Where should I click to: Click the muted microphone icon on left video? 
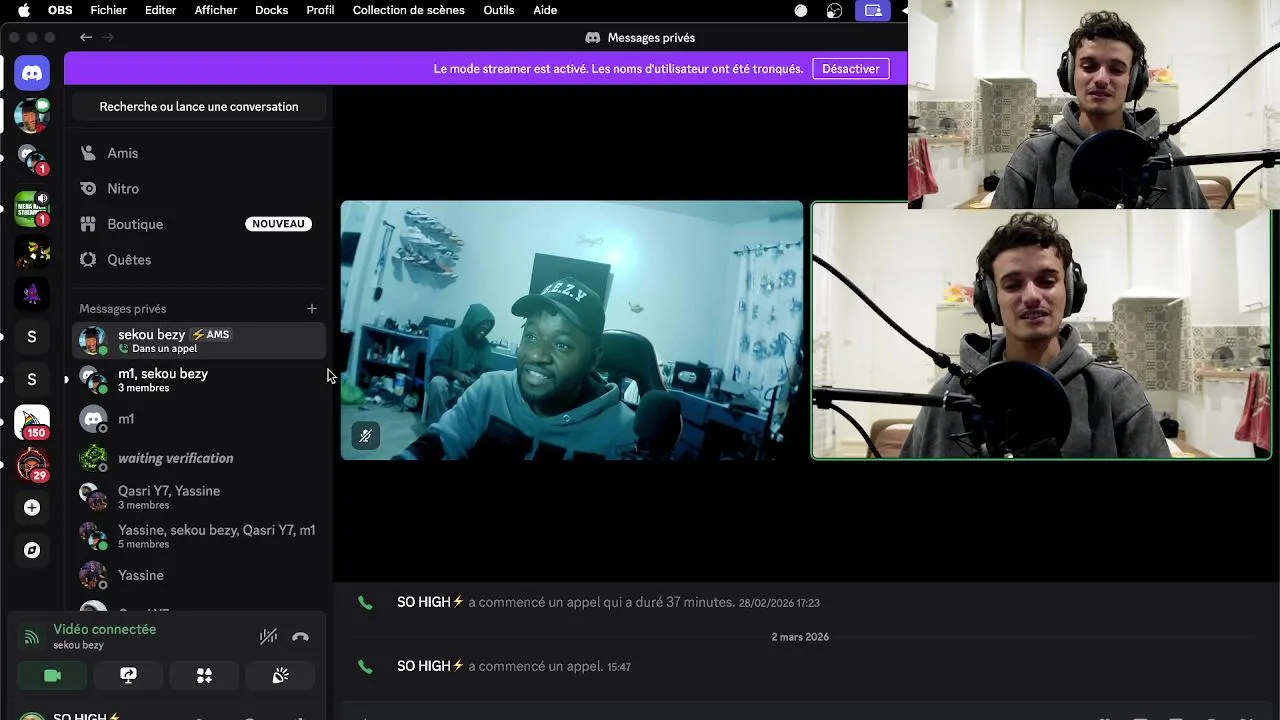pos(365,436)
